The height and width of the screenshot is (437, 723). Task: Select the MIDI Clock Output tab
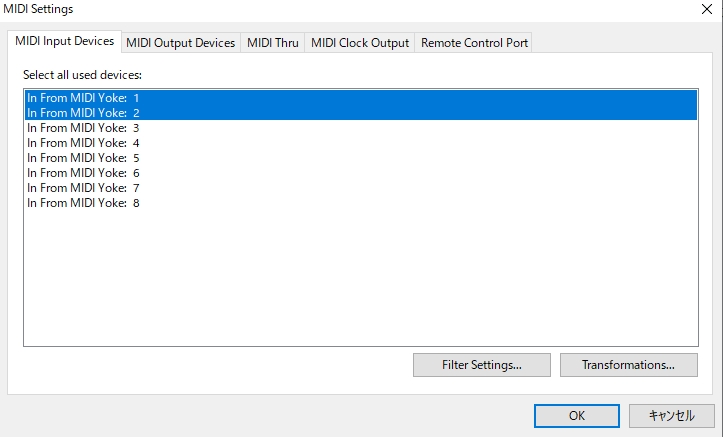pyautogui.click(x=360, y=43)
